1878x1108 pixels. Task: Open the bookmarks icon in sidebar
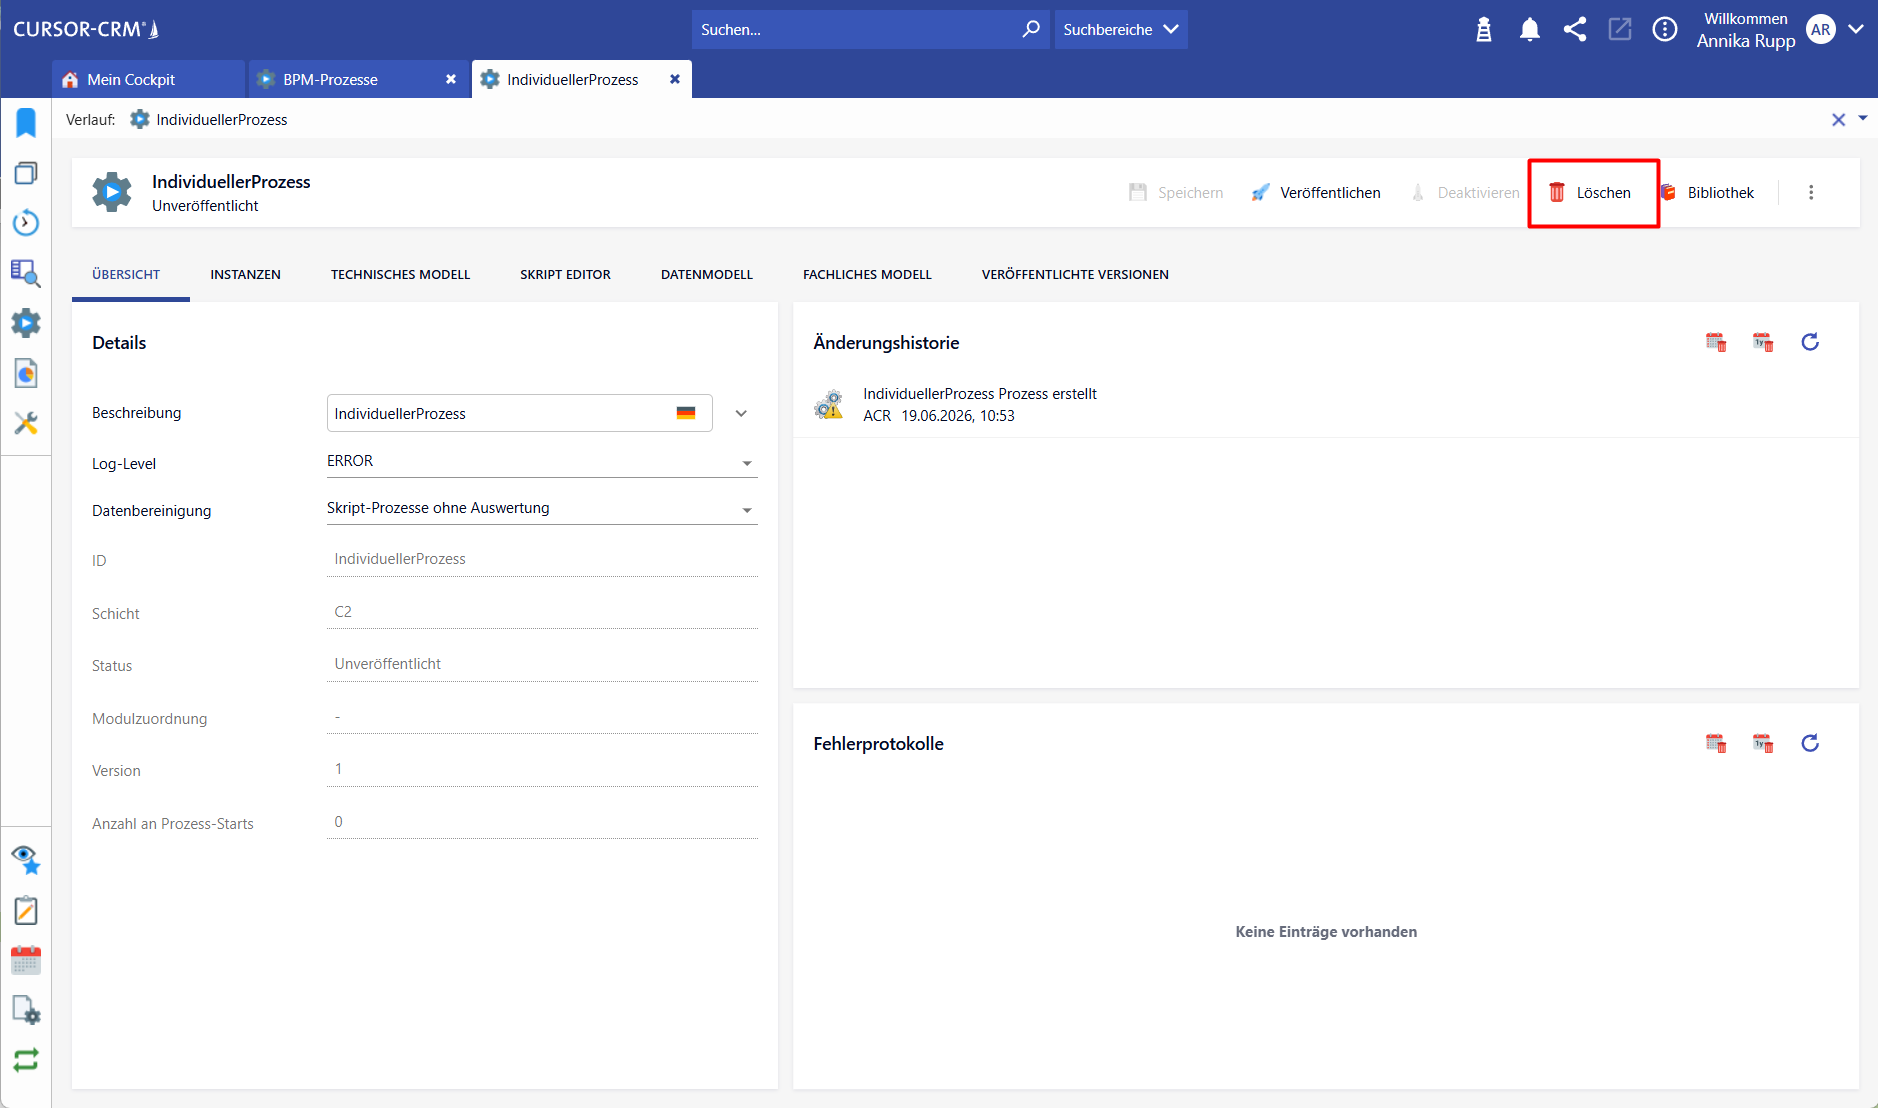point(26,123)
